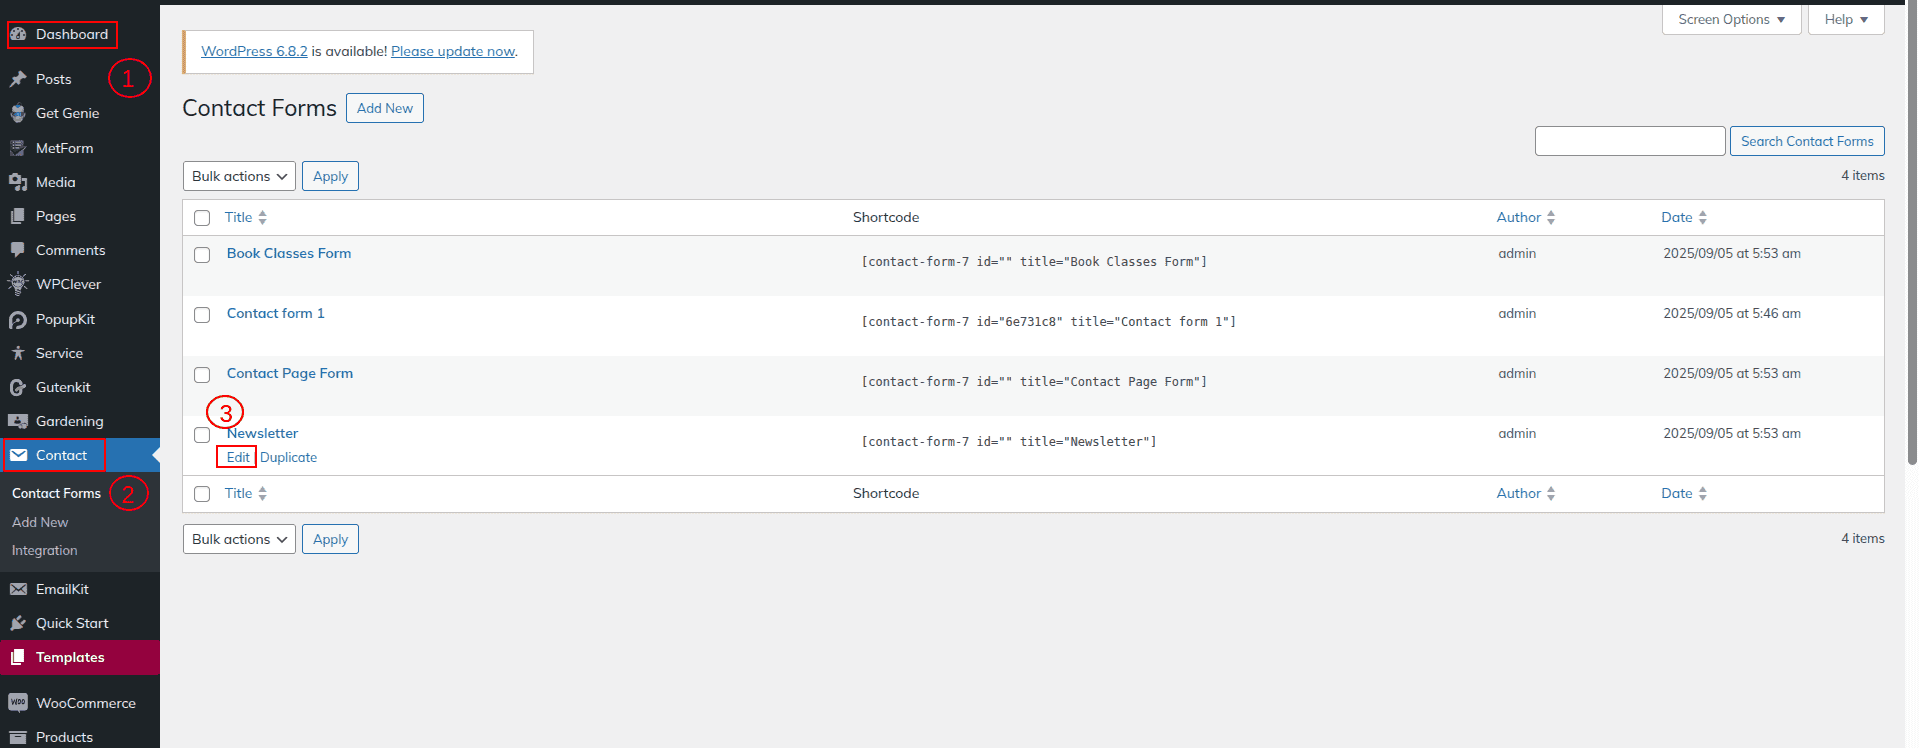Open the top Bulk actions dropdown
1919x748 pixels.
coord(239,176)
